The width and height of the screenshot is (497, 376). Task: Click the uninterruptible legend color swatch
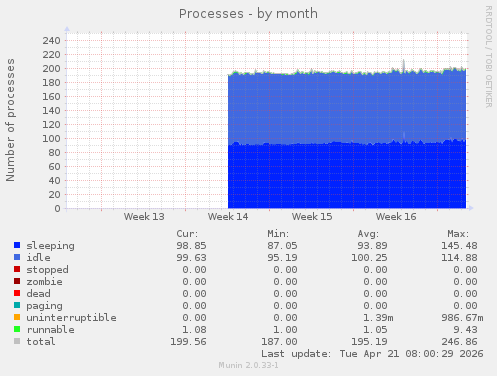[x=17, y=317]
